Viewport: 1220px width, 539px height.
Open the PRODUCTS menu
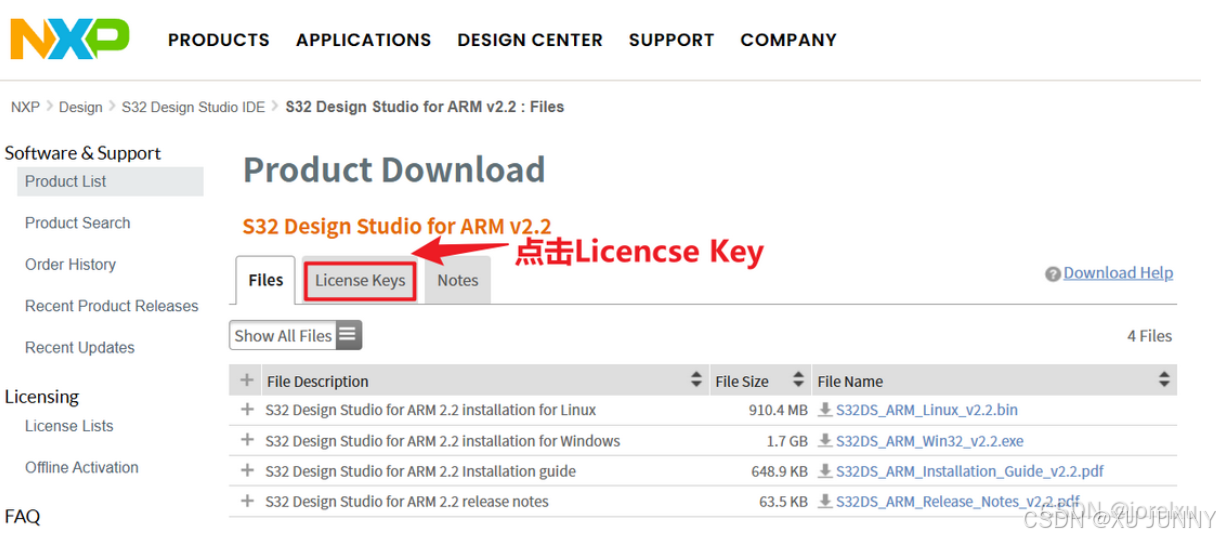tap(219, 40)
